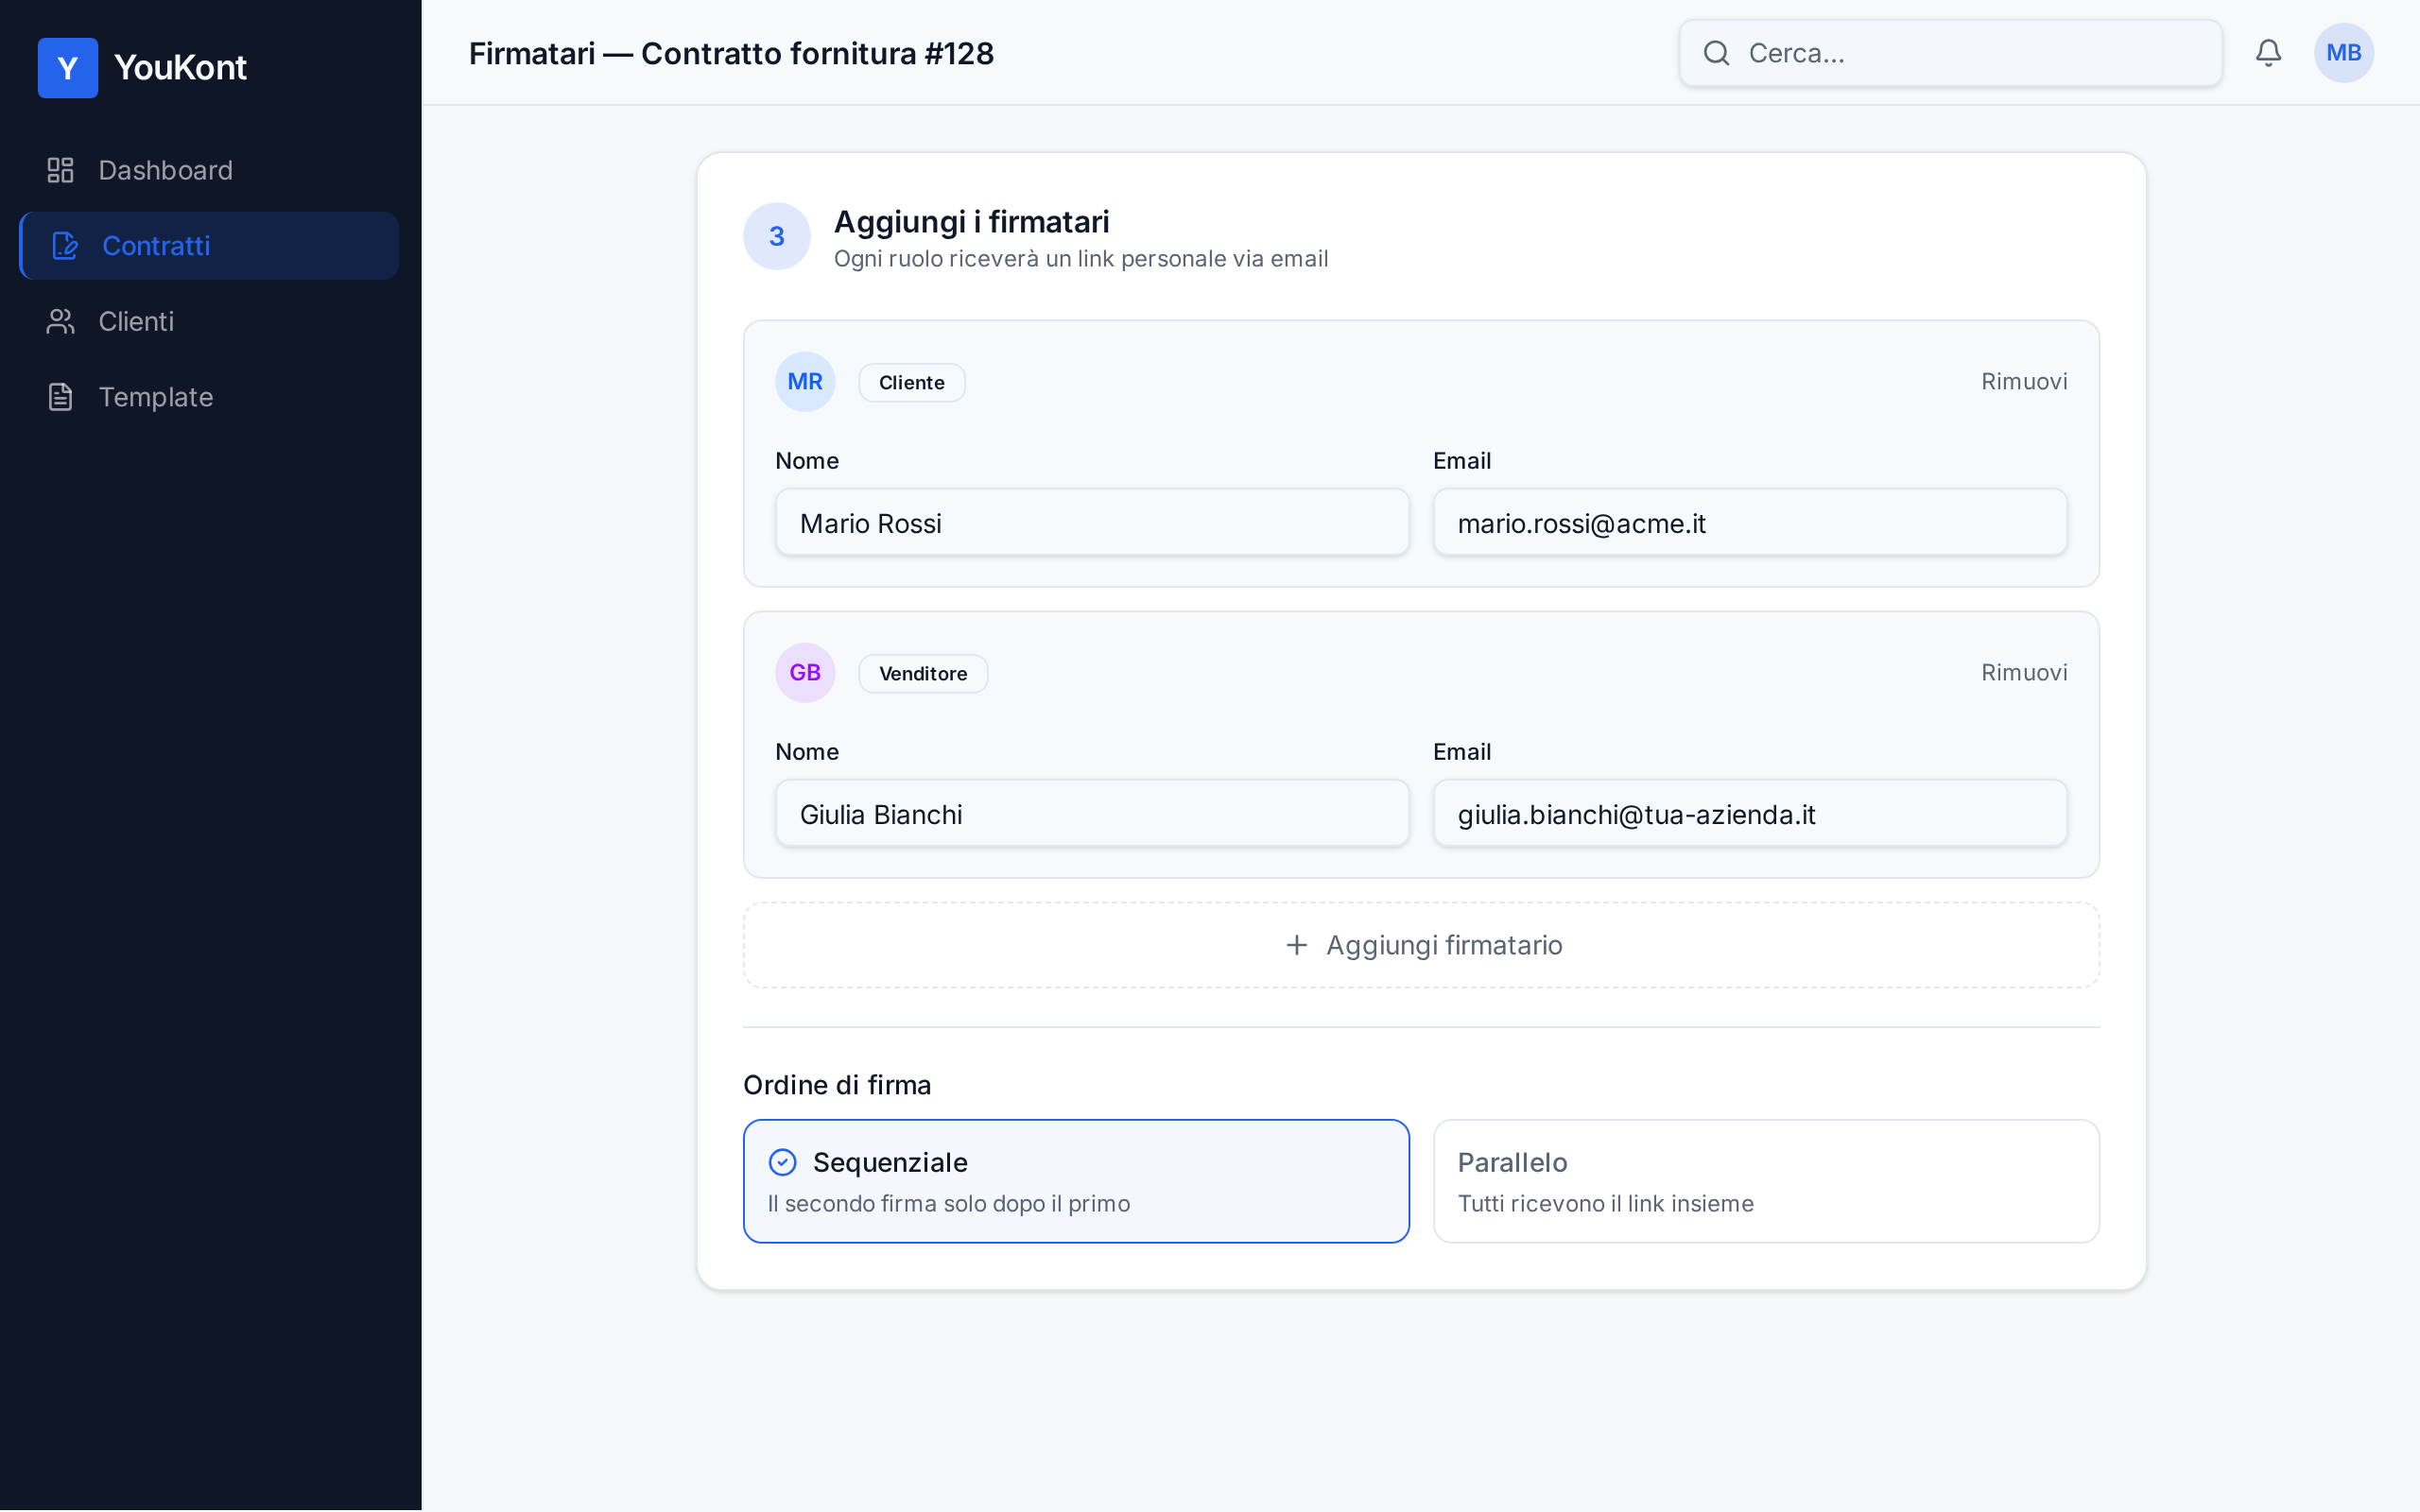Click the search magnifier icon

1716,53
